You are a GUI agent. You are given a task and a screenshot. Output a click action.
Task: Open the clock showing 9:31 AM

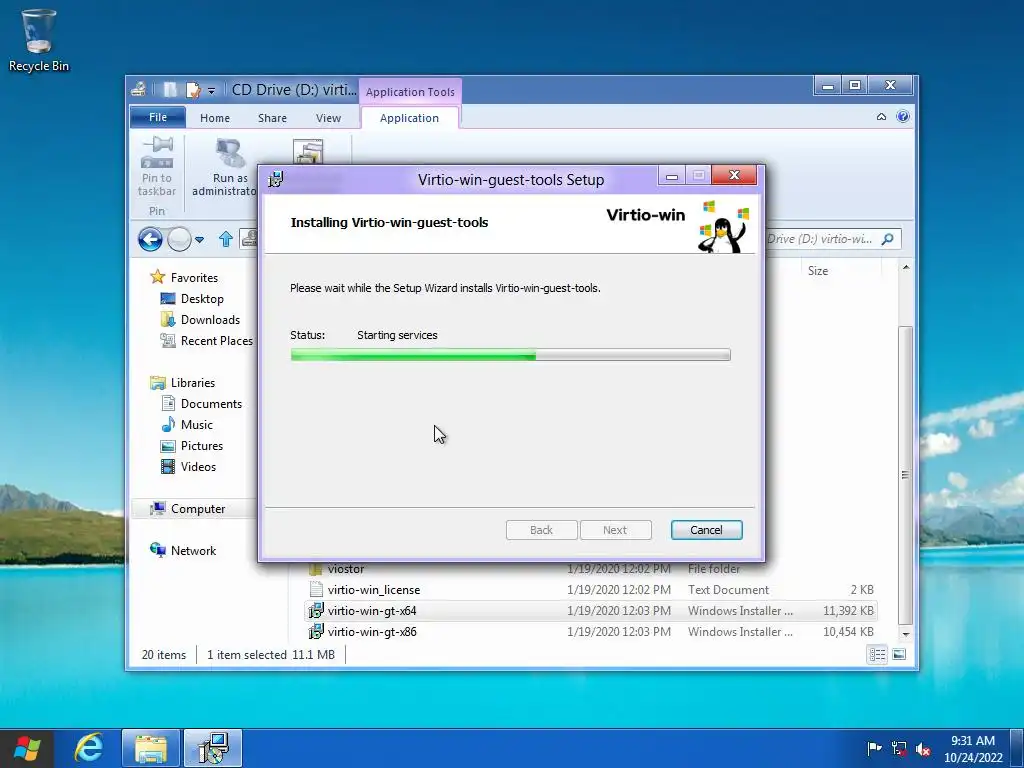coord(972,748)
